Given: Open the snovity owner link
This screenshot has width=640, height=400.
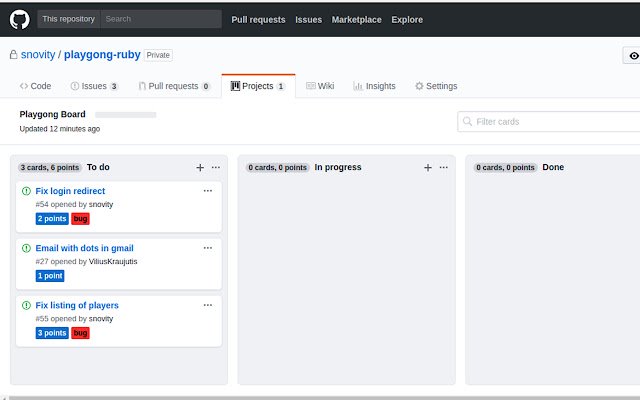Looking at the screenshot, I should coord(38,55).
